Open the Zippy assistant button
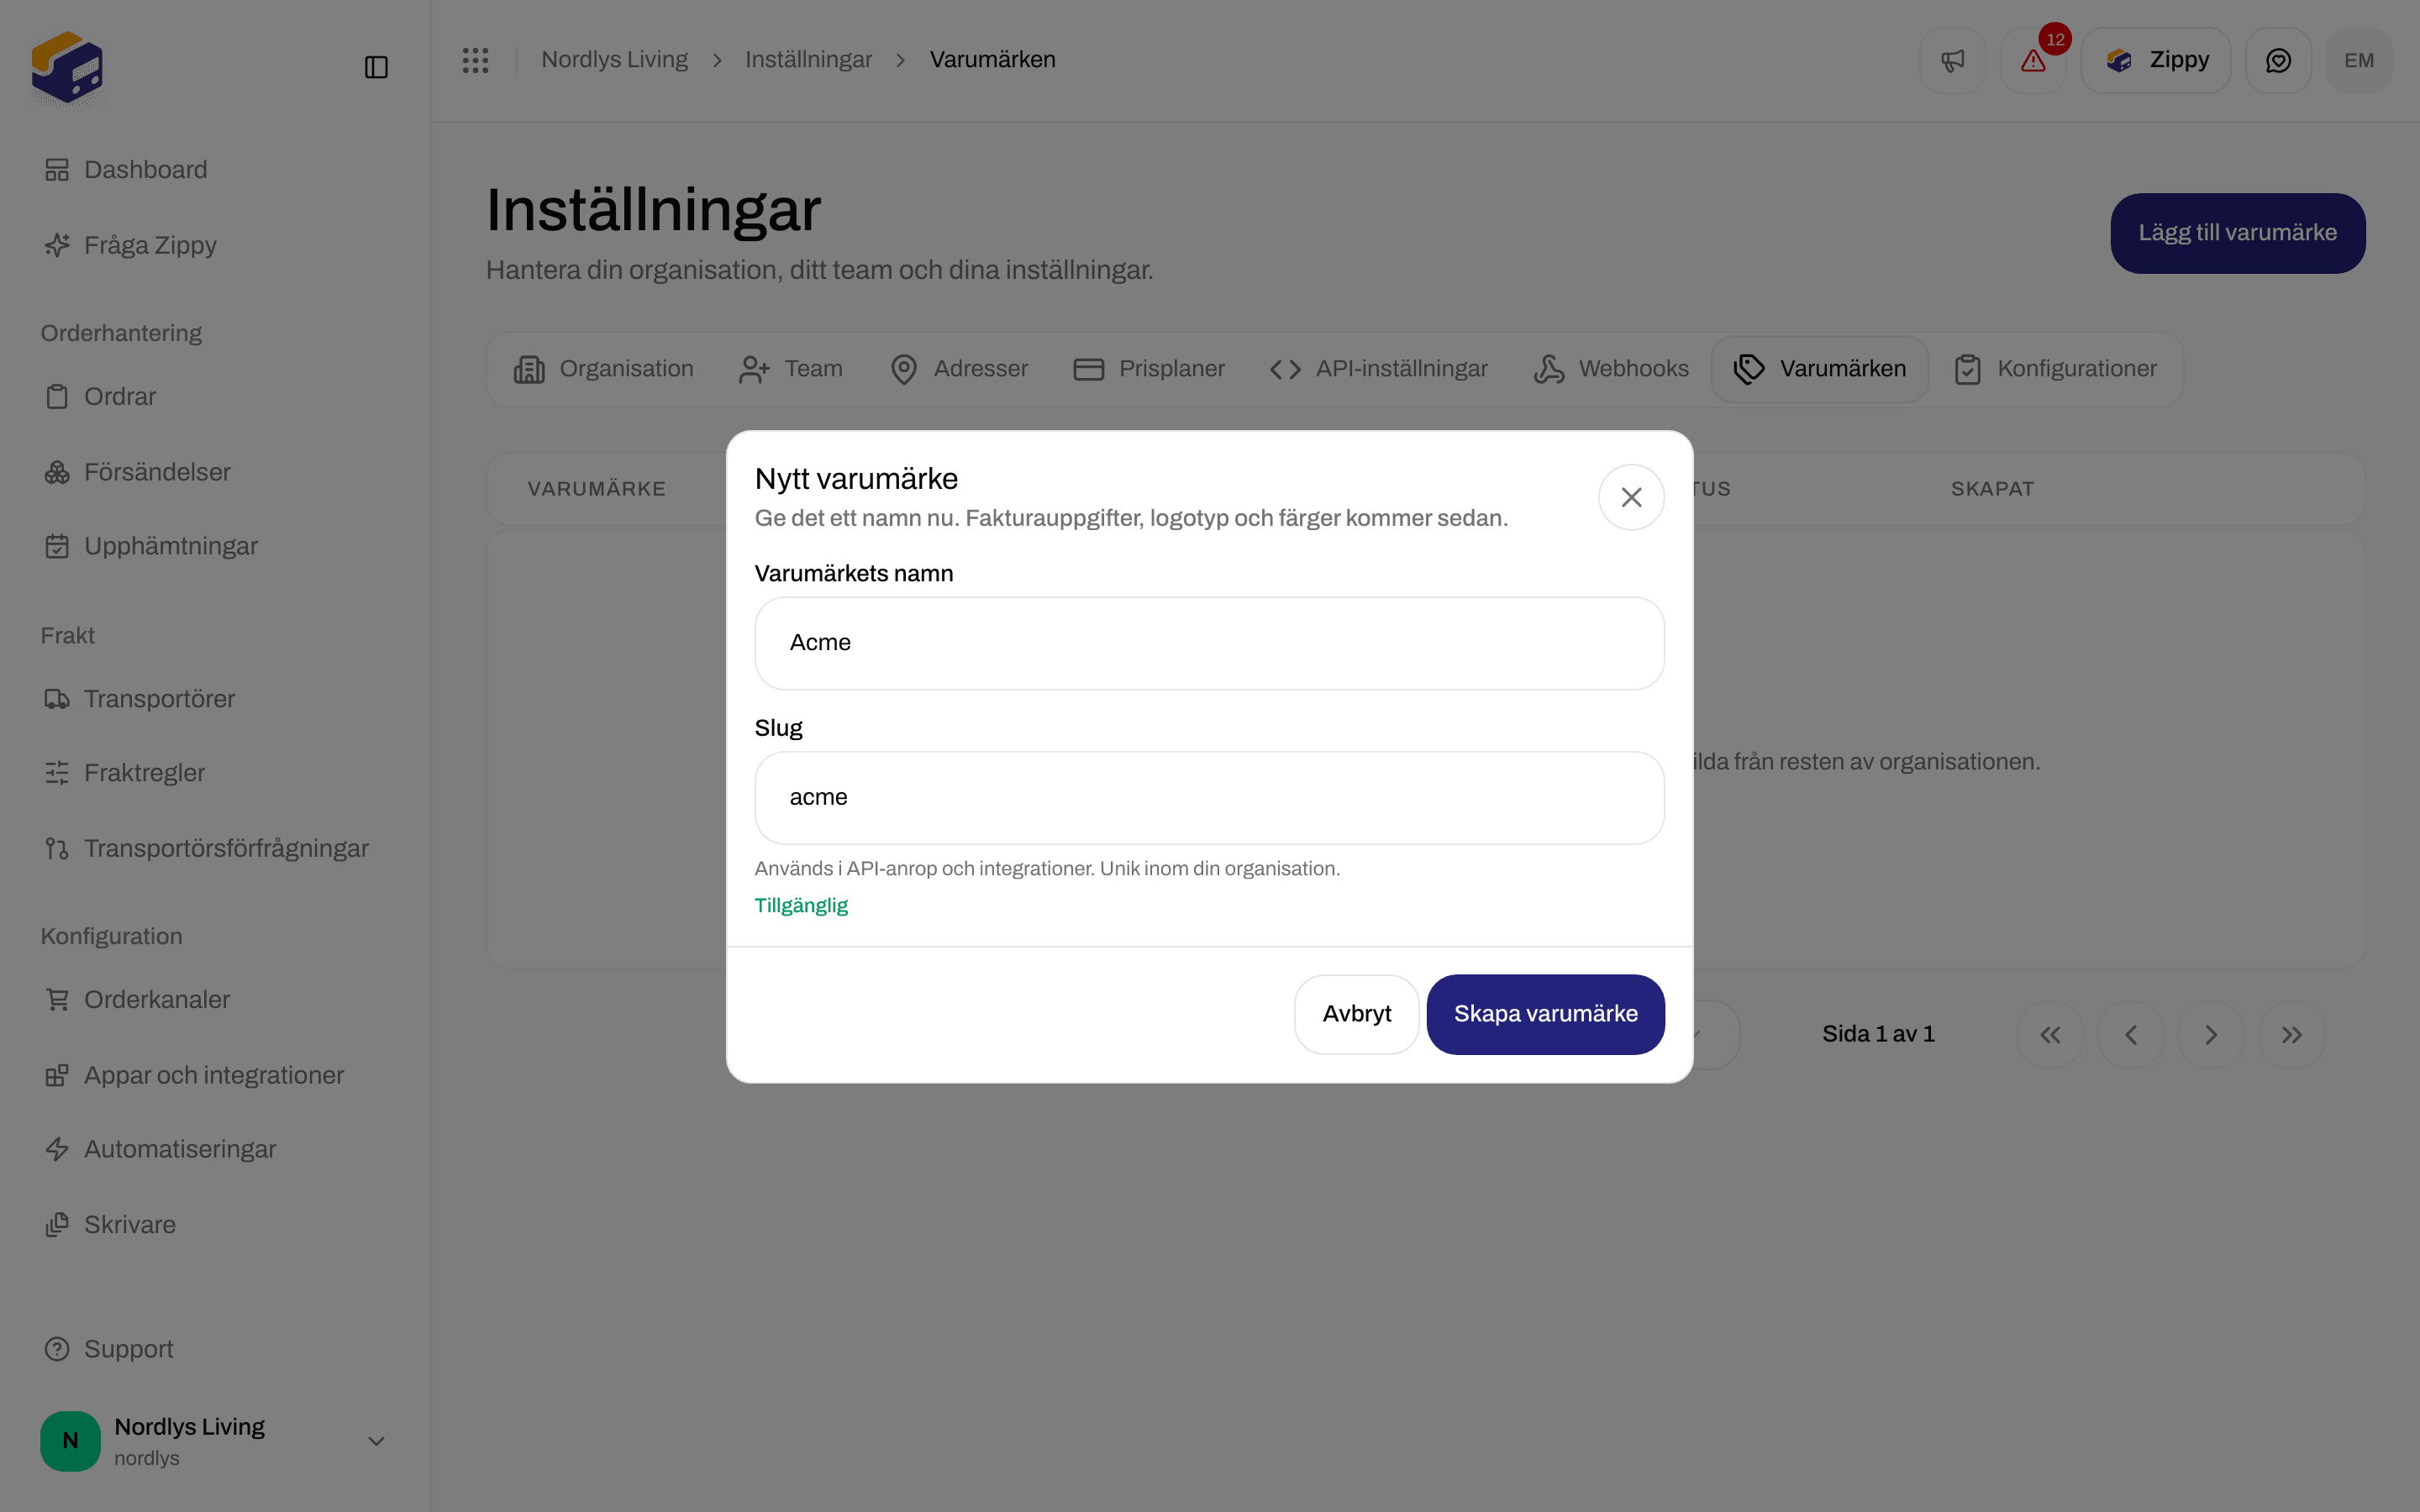This screenshot has height=1512, width=2420. tap(2155, 61)
